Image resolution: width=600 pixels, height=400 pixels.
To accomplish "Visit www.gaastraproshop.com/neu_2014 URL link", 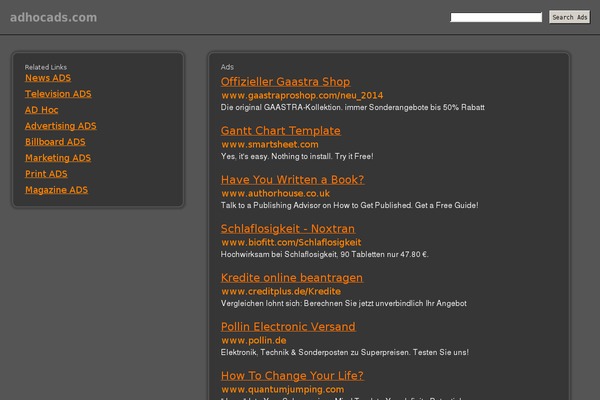I will click(302, 95).
